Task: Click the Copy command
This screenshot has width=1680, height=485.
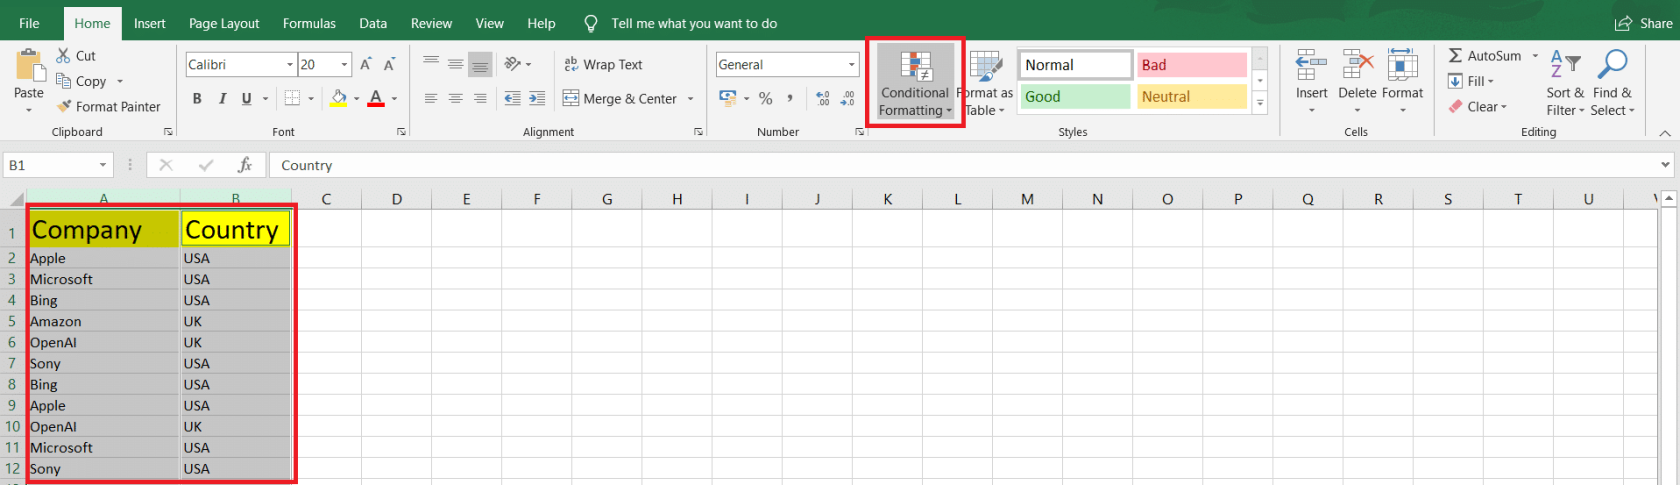Action: (82, 81)
